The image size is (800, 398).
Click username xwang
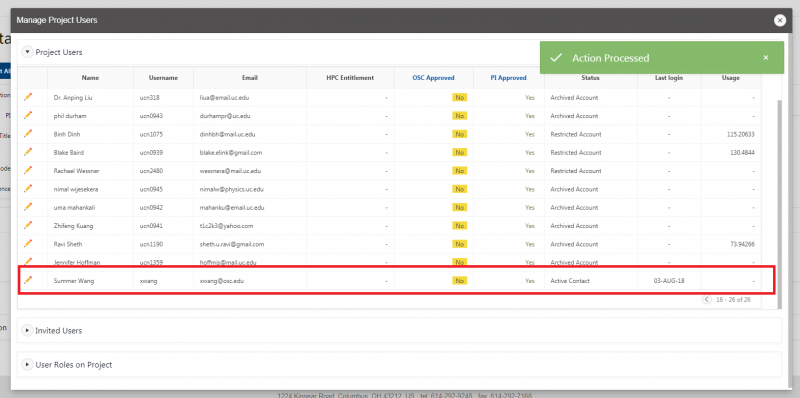pyautogui.click(x=148, y=281)
